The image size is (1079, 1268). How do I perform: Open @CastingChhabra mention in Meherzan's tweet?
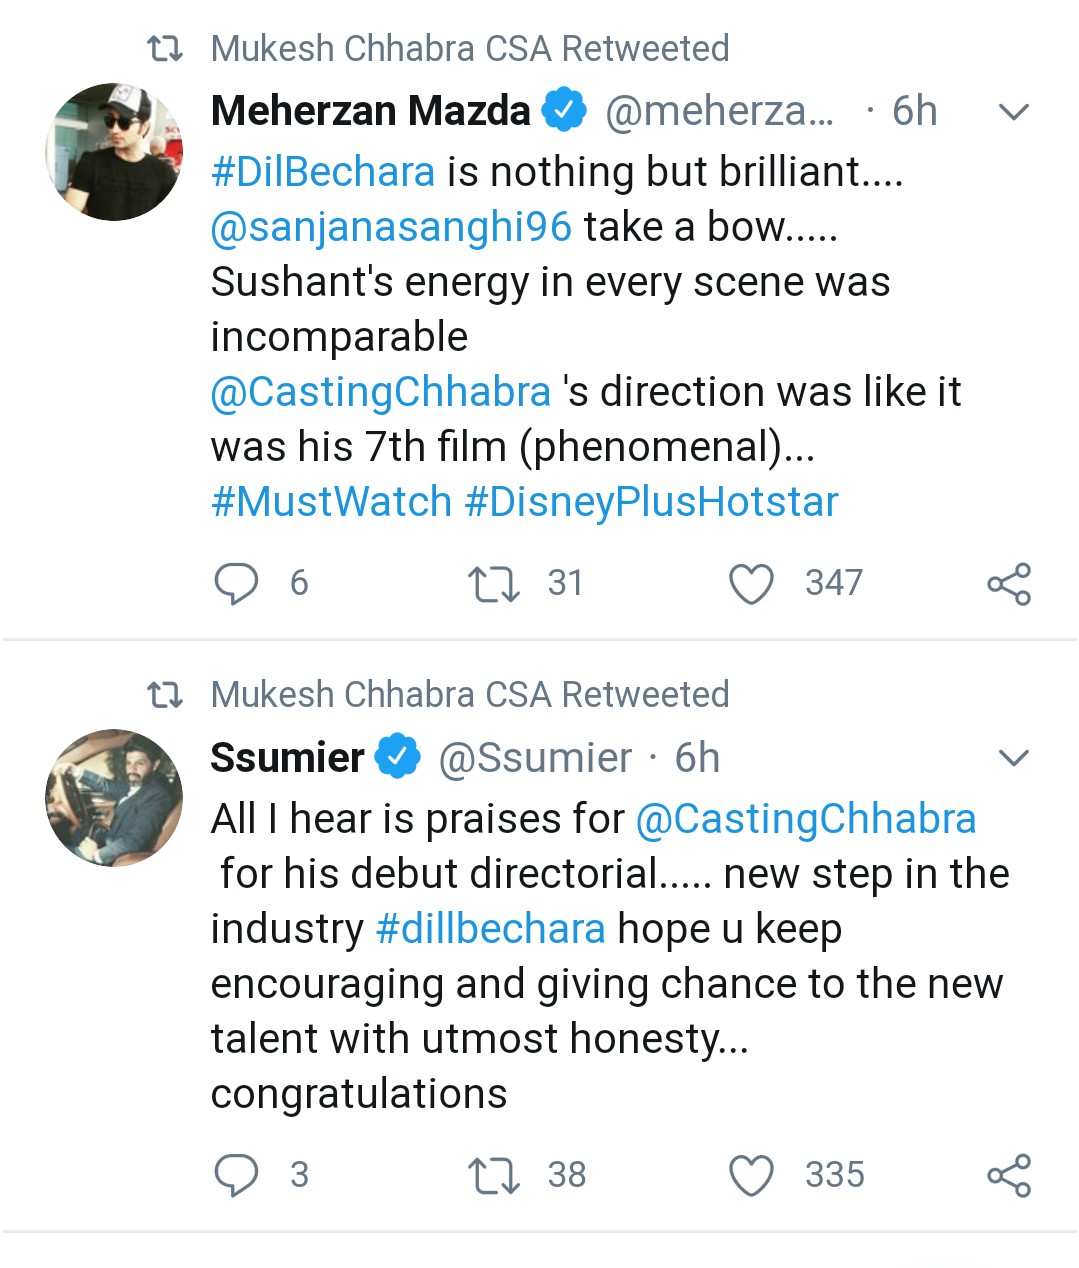point(381,392)
